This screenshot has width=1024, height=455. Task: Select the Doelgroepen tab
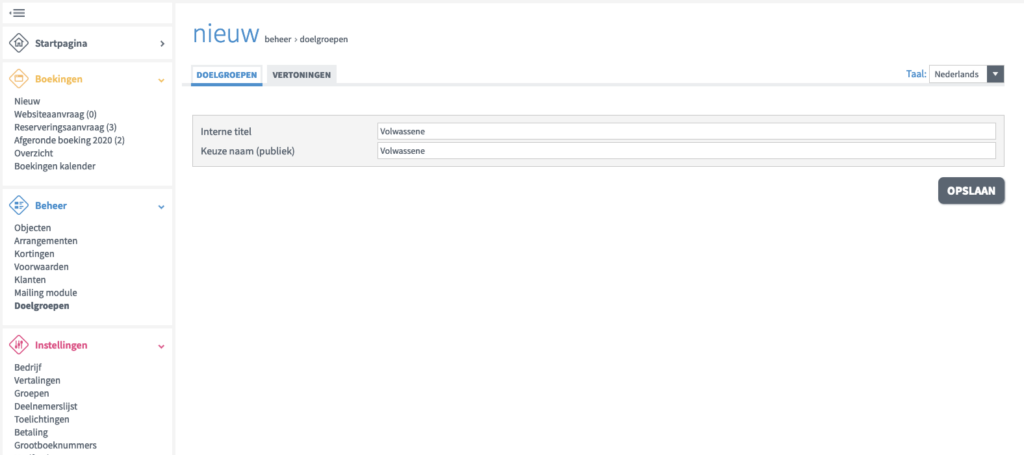pyautogui.click(x=227, y=75)
